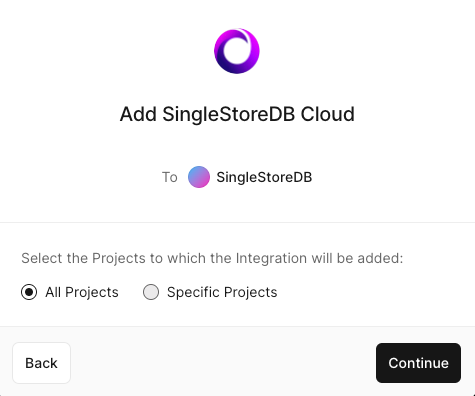475x396 pixels.
Task: Click the gradient team avatar circle
Action: coord(199,177)
